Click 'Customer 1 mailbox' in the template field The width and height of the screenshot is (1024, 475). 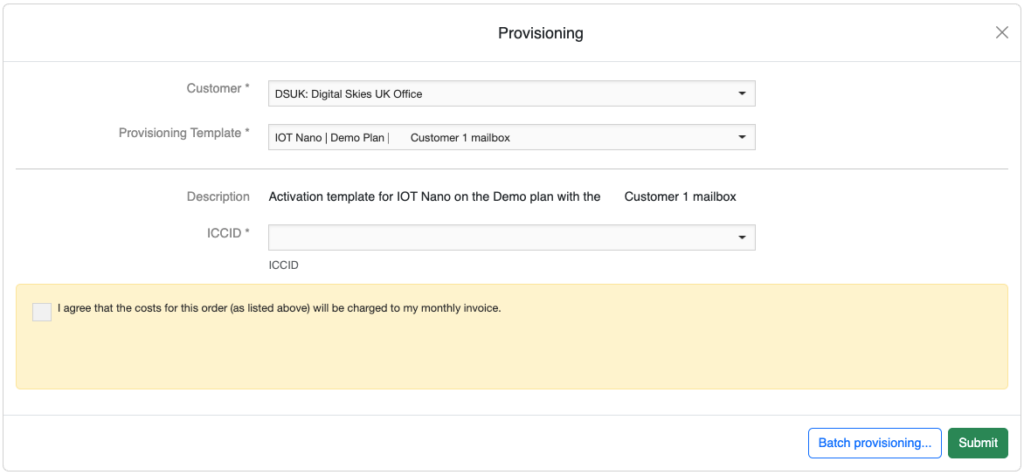460,137
